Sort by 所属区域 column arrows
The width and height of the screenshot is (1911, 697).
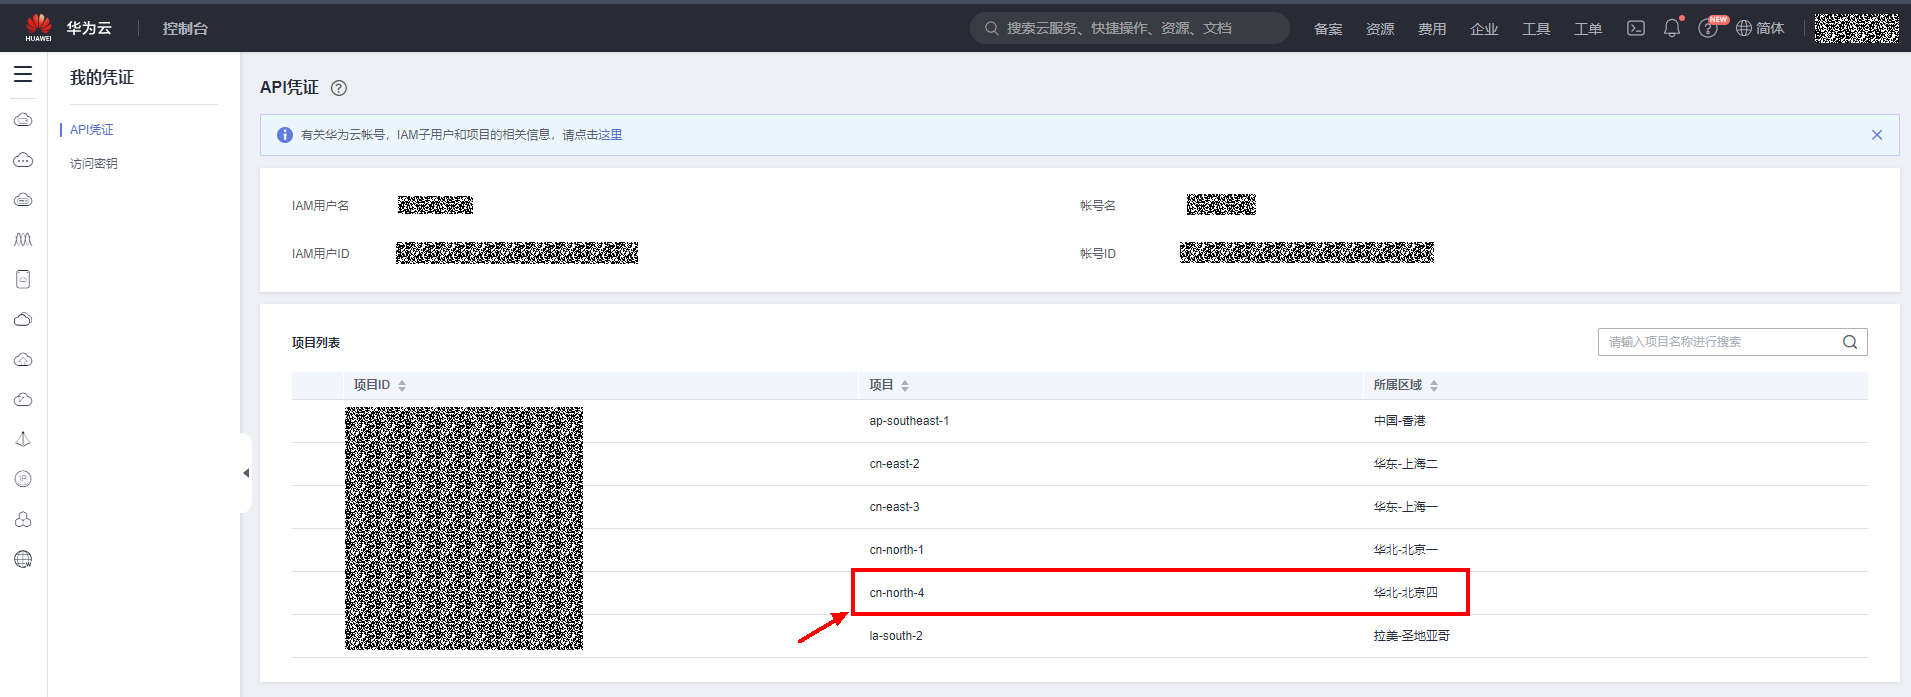click(1434, 386)
